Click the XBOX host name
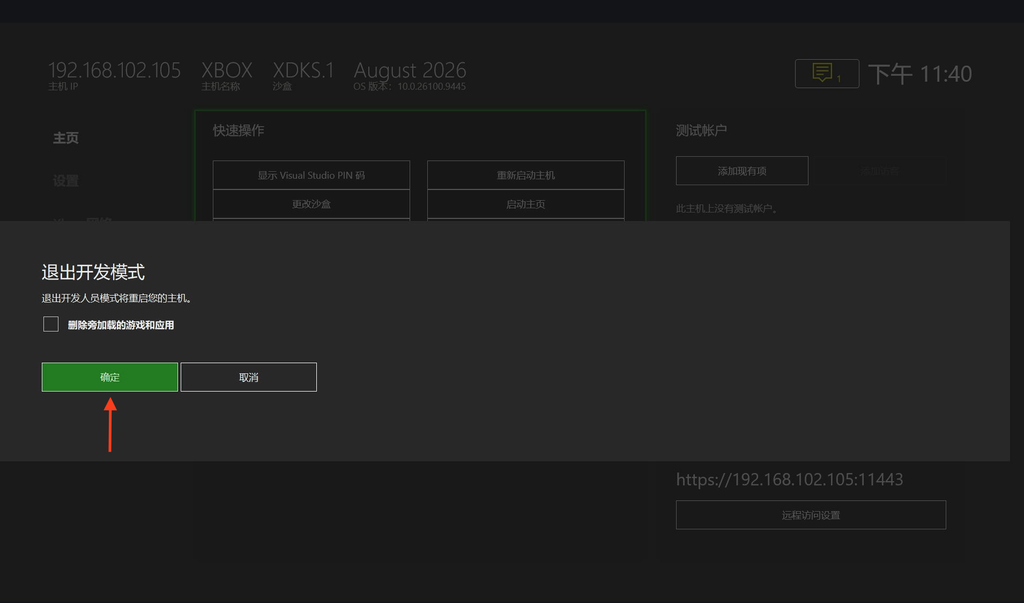 click(227, 70)
